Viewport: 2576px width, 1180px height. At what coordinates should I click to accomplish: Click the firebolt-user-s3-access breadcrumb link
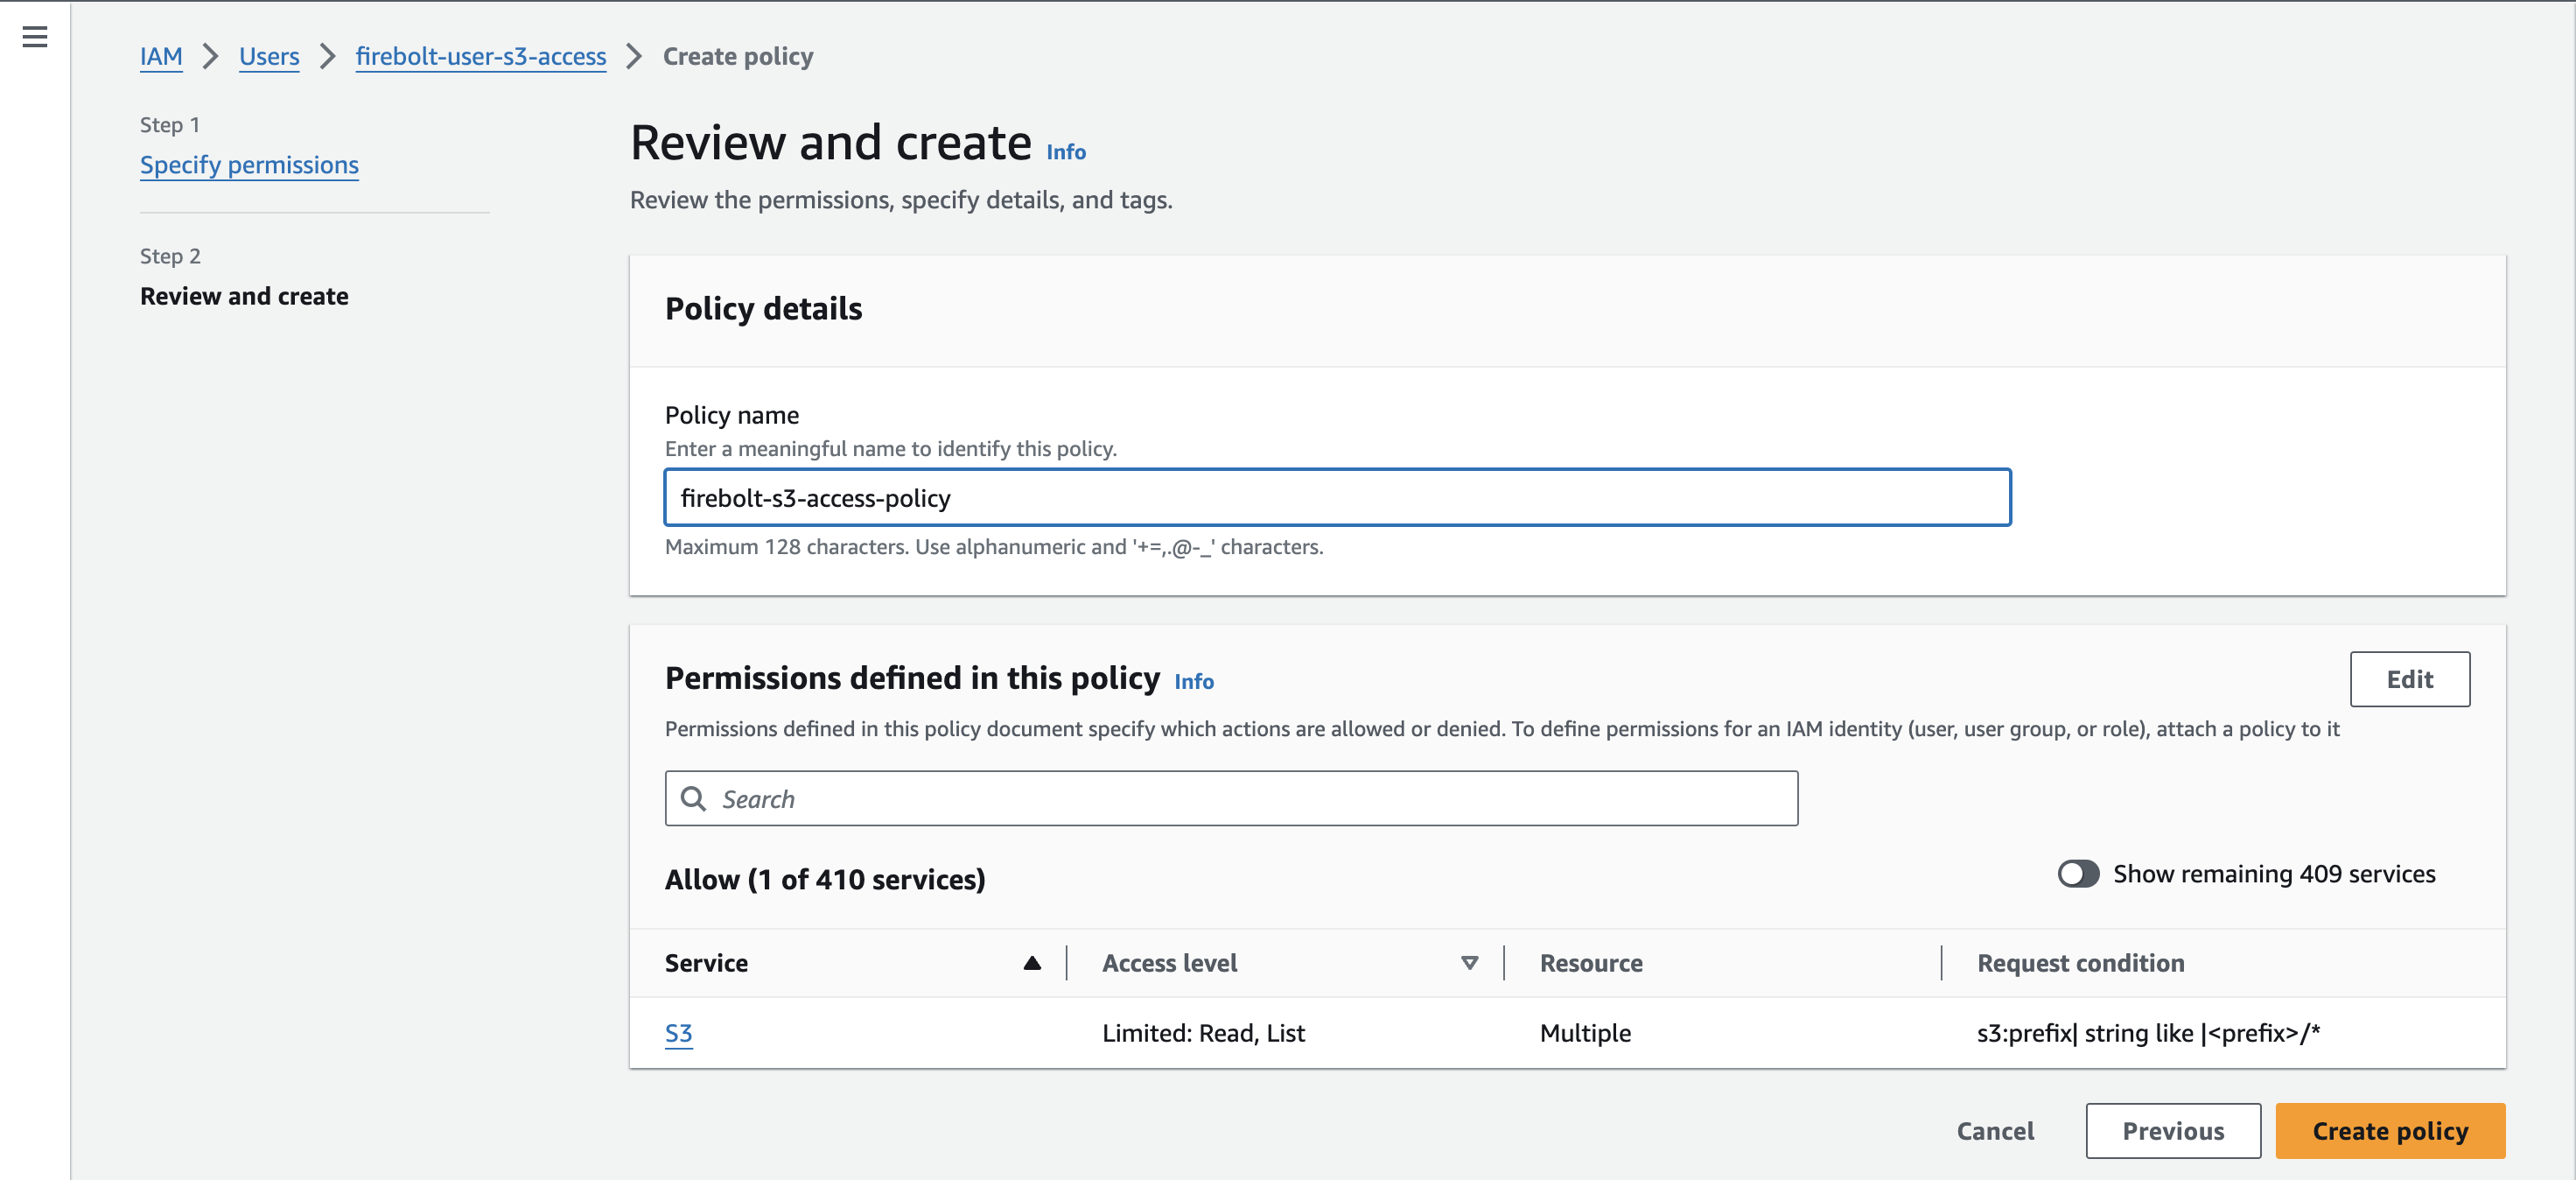click(x=483, y=54)
